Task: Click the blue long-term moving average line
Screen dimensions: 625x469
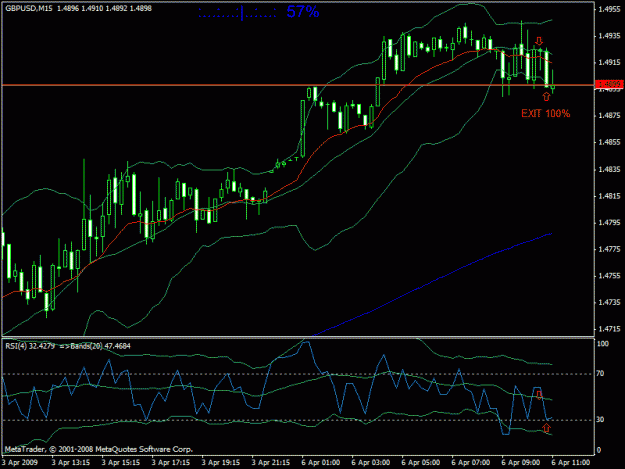Action: pos(433,282)
